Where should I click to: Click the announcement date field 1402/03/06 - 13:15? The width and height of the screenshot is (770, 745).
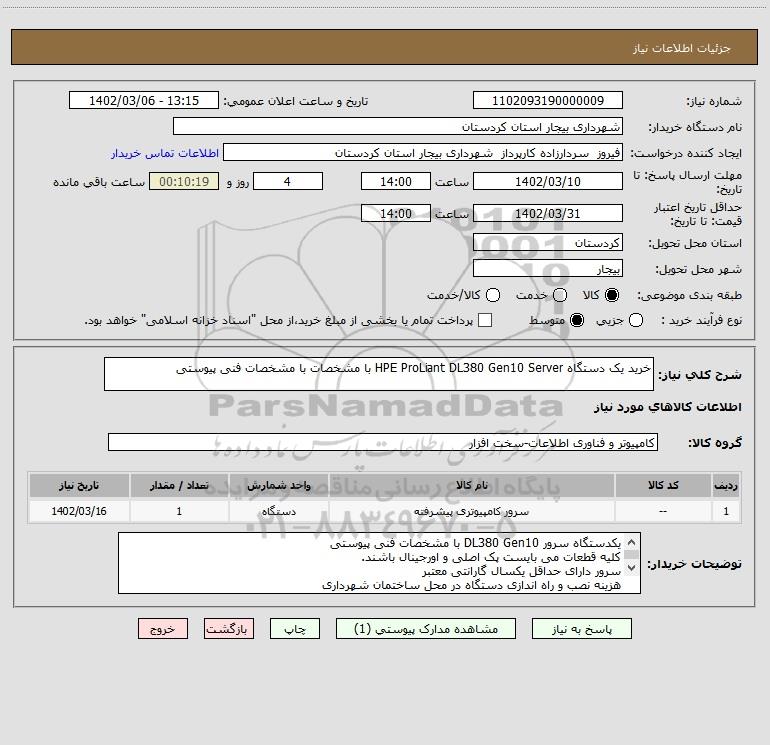click(144, 101)
